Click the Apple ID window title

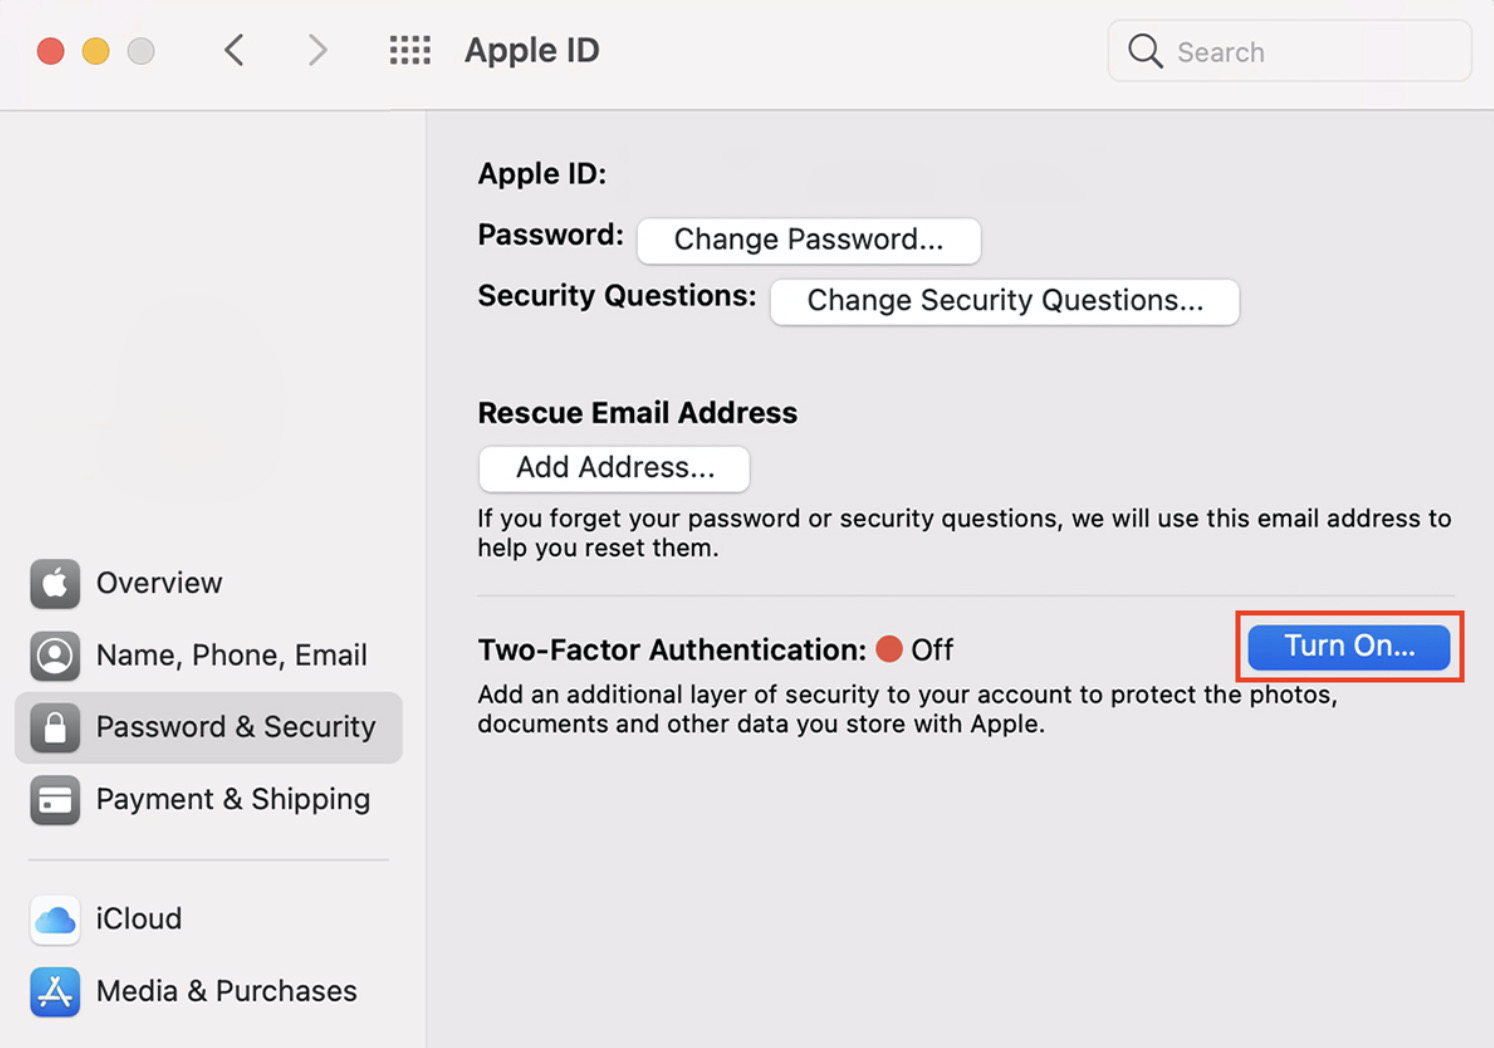[x=531, y=50]
